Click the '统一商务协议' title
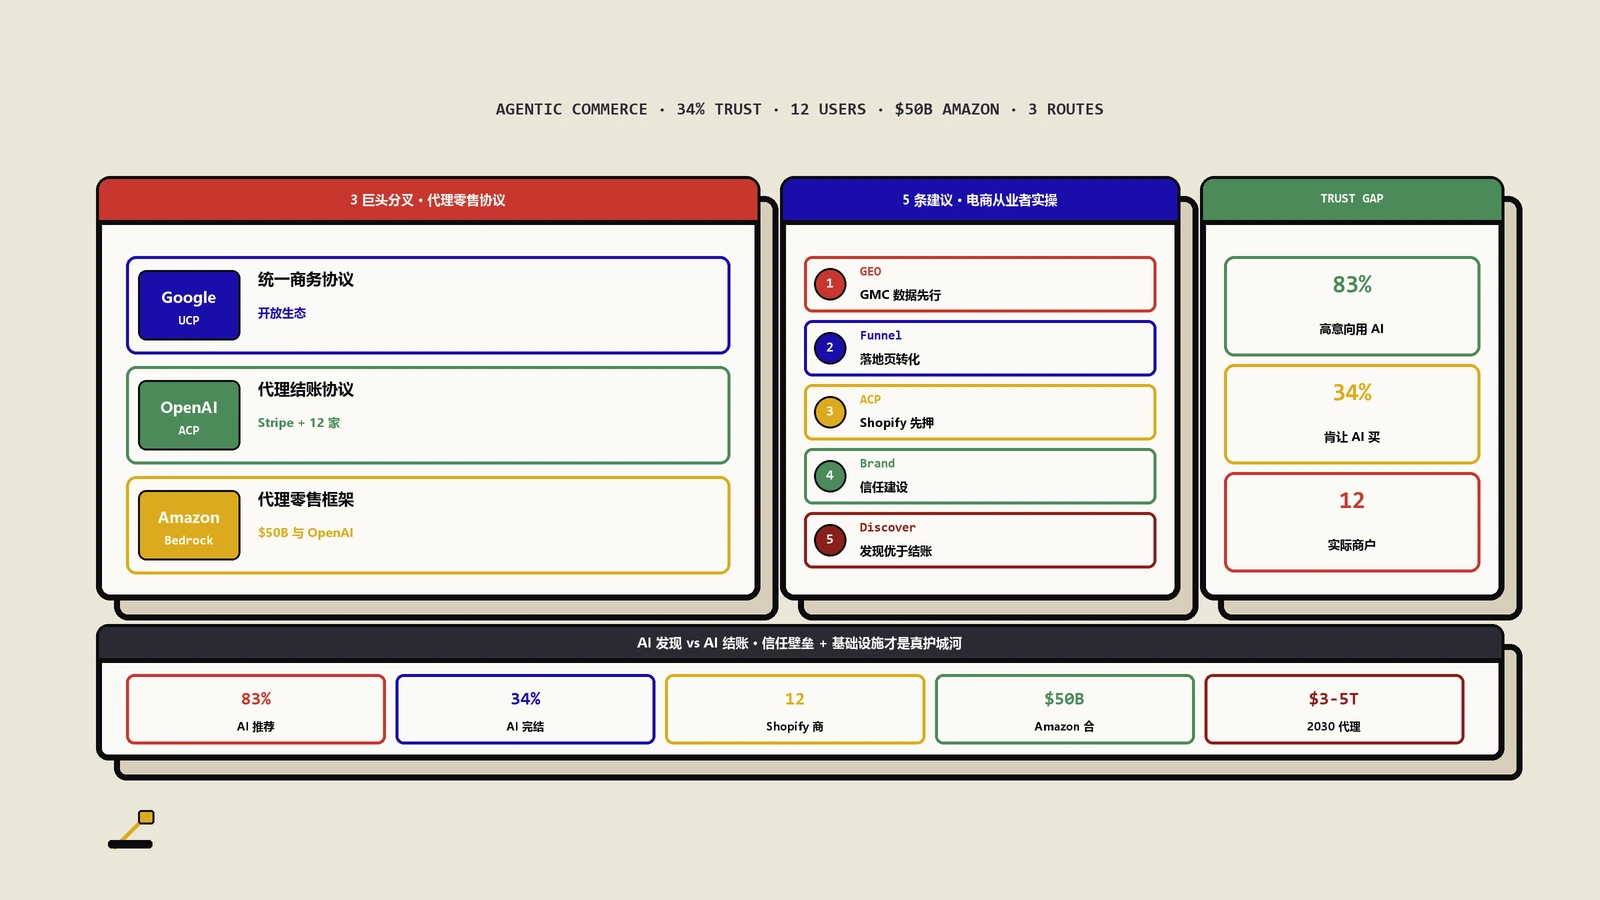 click(x=306, y=280)
